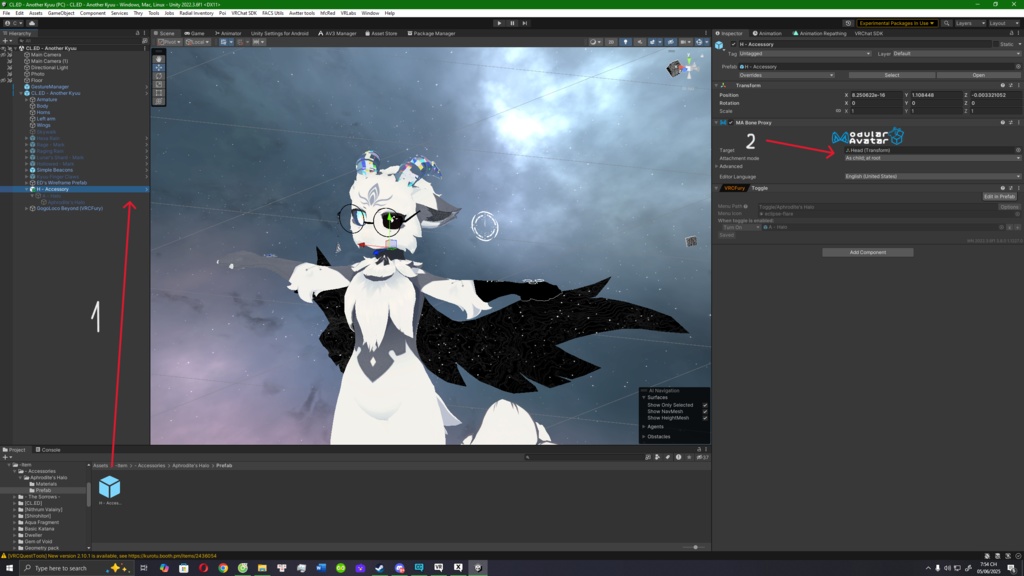Image resolution: width=1024 pixels, height=576 pixels.
Task: Open the scene Gizmos icon dropdown
Action: pos(701,42)
